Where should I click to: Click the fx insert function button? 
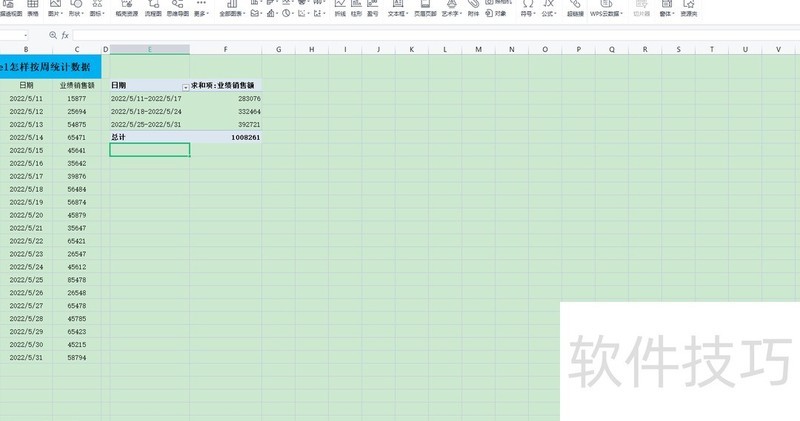click(x=65, y=35)
